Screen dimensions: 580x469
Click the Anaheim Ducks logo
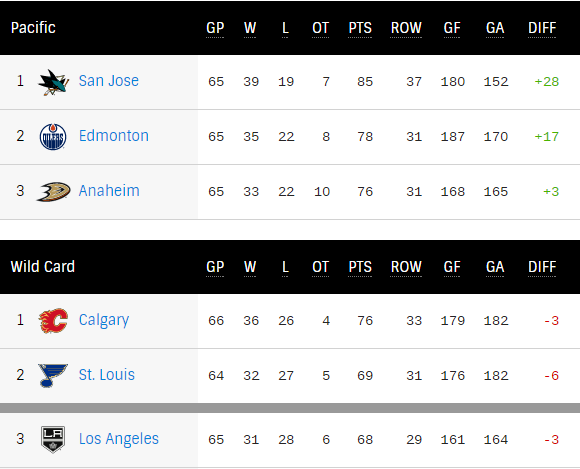pyautogui.click(x=53, y=192)
